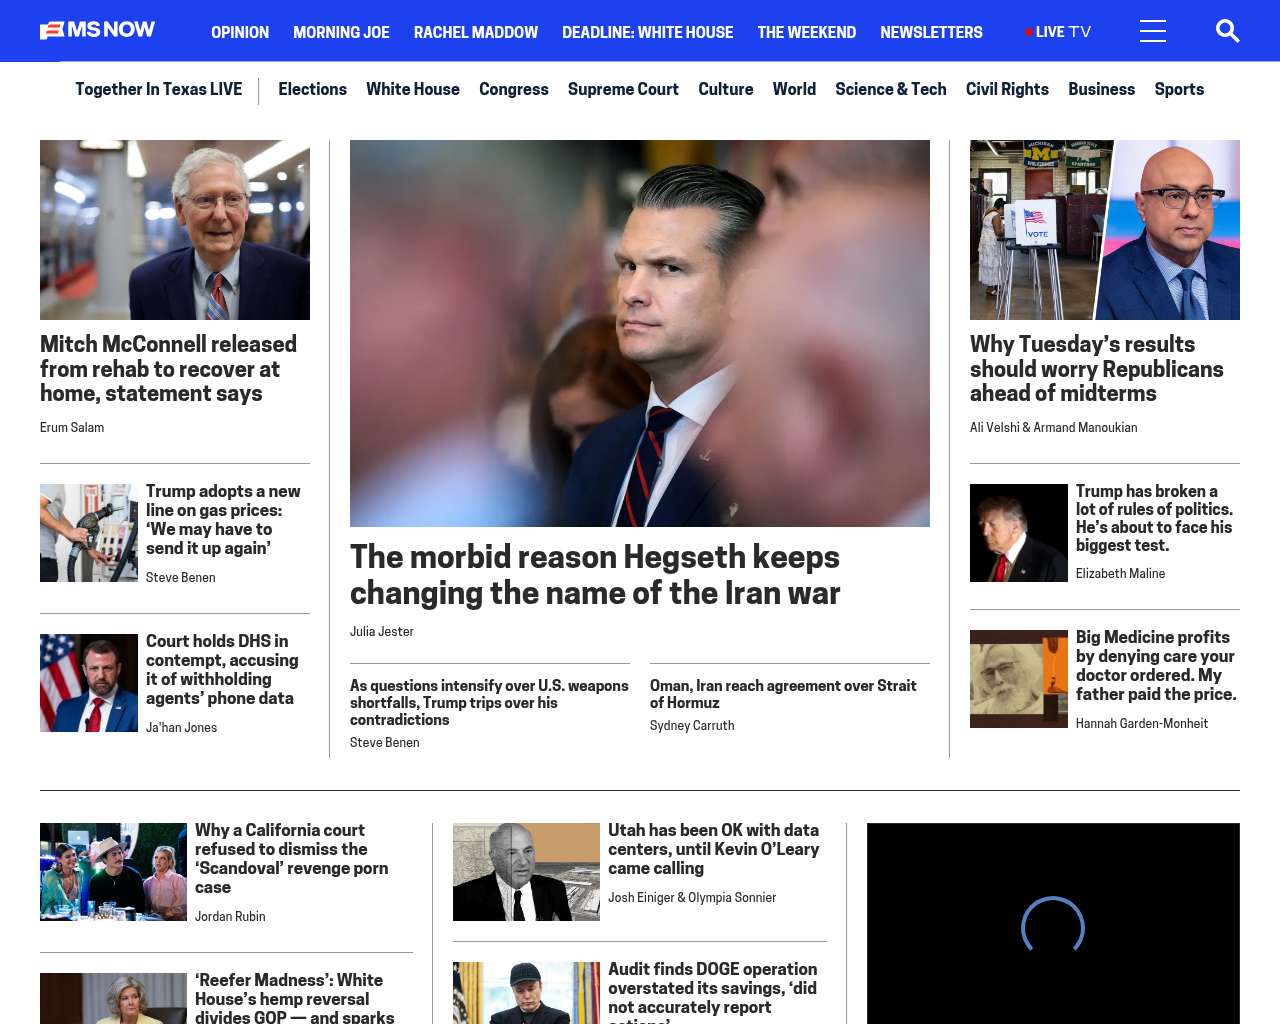Select the White House topic tab

coord(413,89)
